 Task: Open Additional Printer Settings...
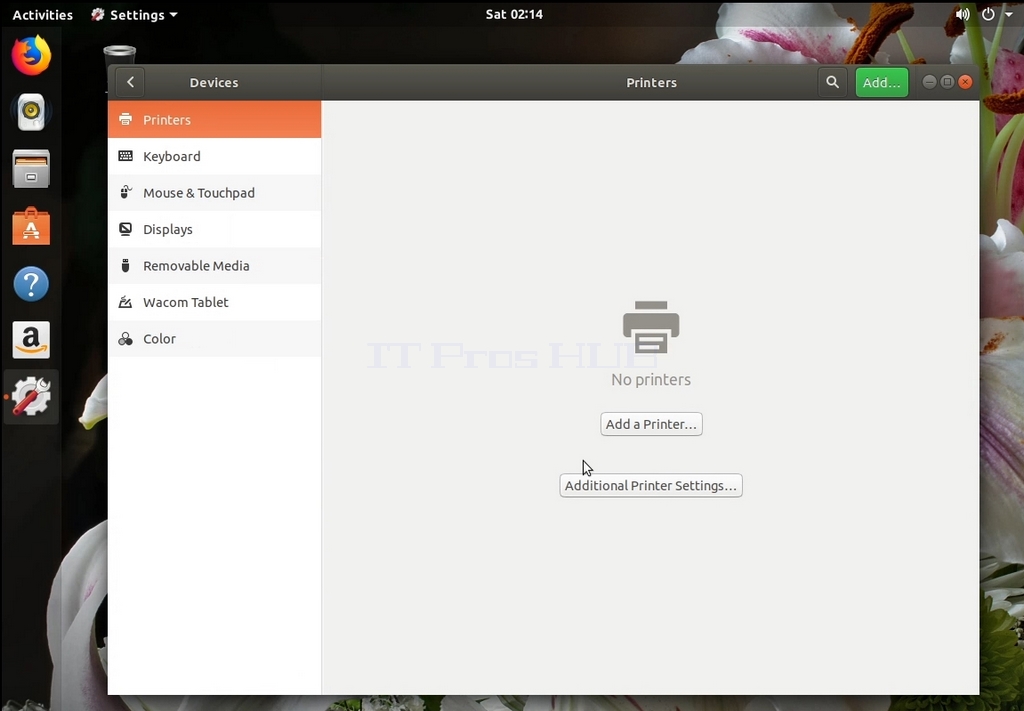click(x=650, y=485)
